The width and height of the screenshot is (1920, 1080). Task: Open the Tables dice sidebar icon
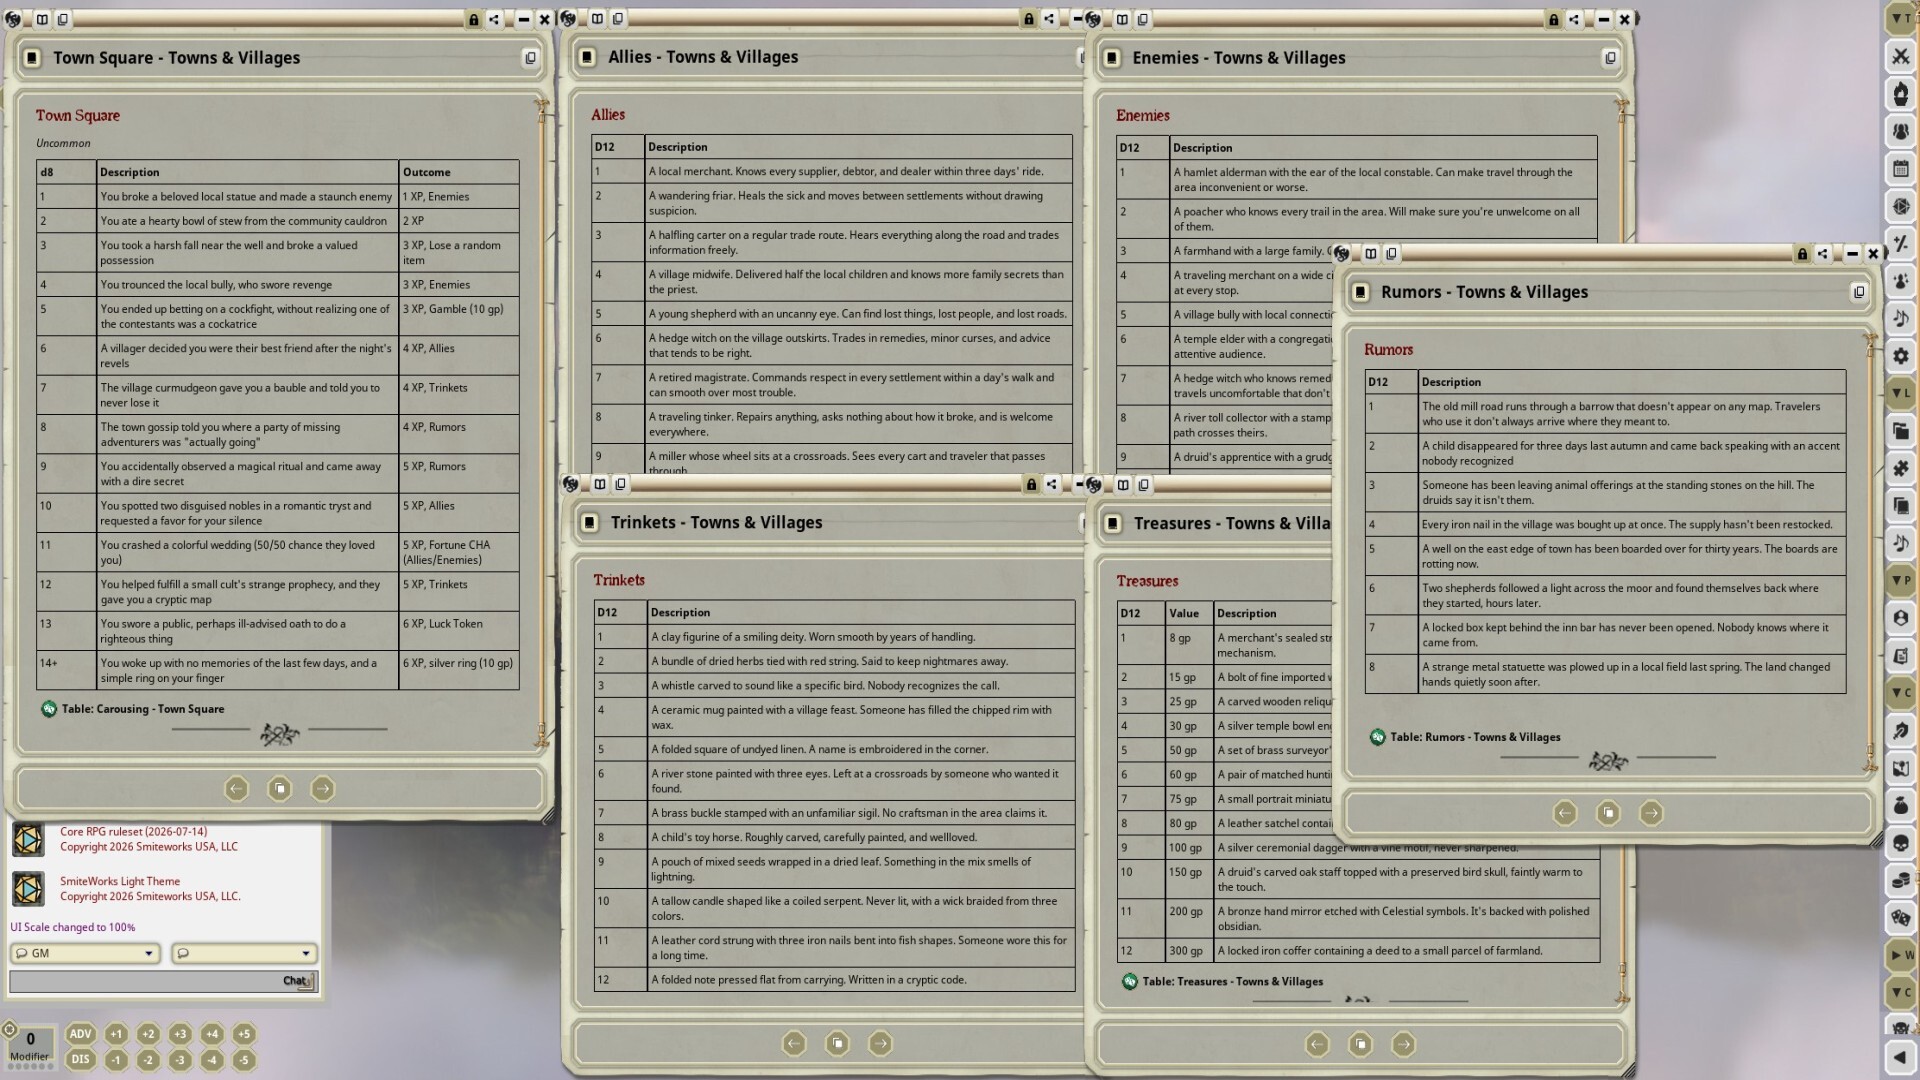pos(1901,918)
